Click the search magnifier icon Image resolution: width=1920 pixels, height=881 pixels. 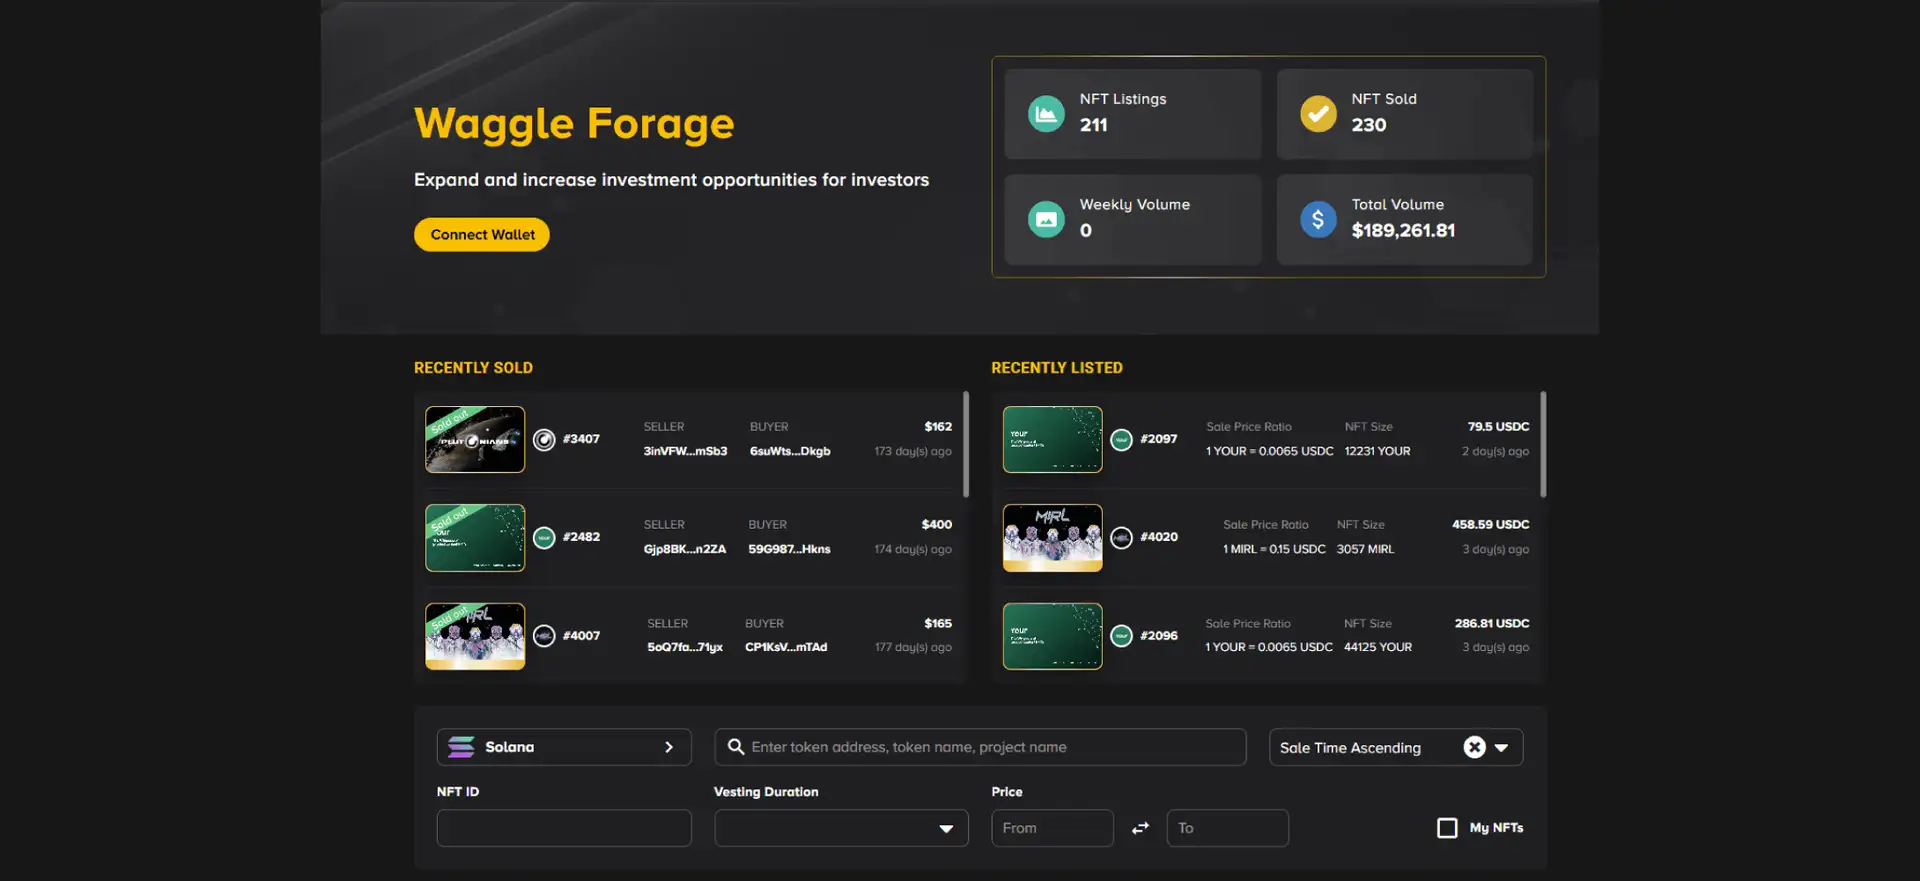click(736, 747)
